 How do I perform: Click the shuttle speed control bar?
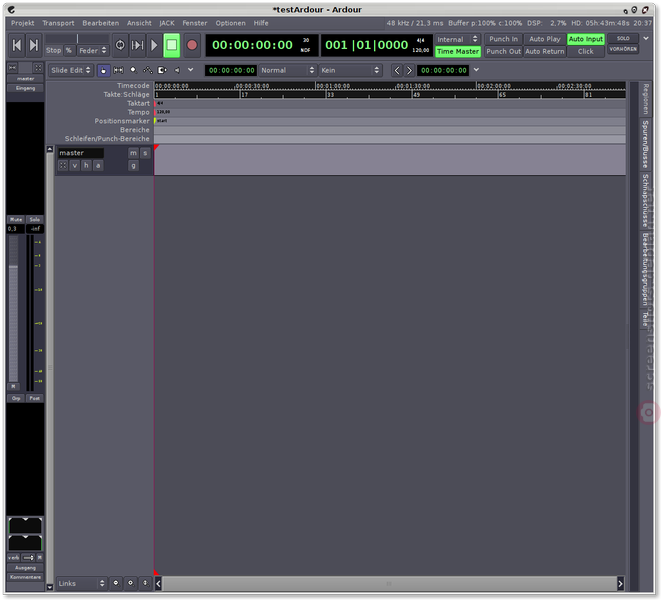point(77,39)
